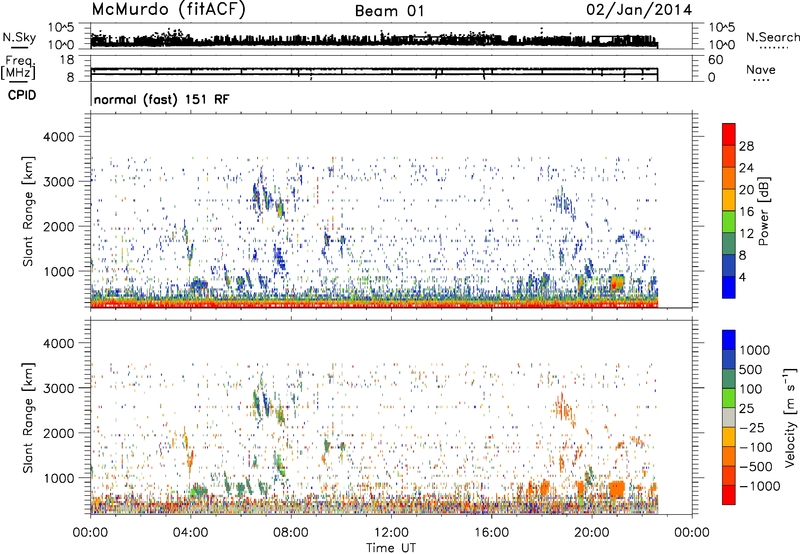The image size is (800, 554).
Task: Click the "4" tick on Power colorbar
Action: (742, 277)
